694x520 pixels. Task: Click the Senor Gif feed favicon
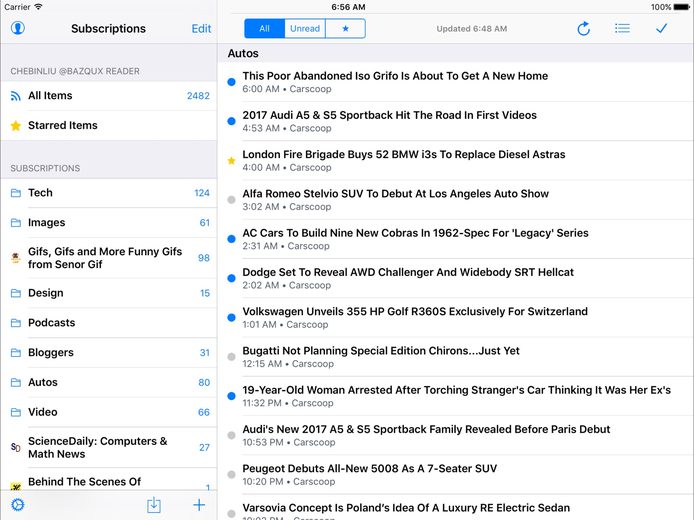(15, 258)
